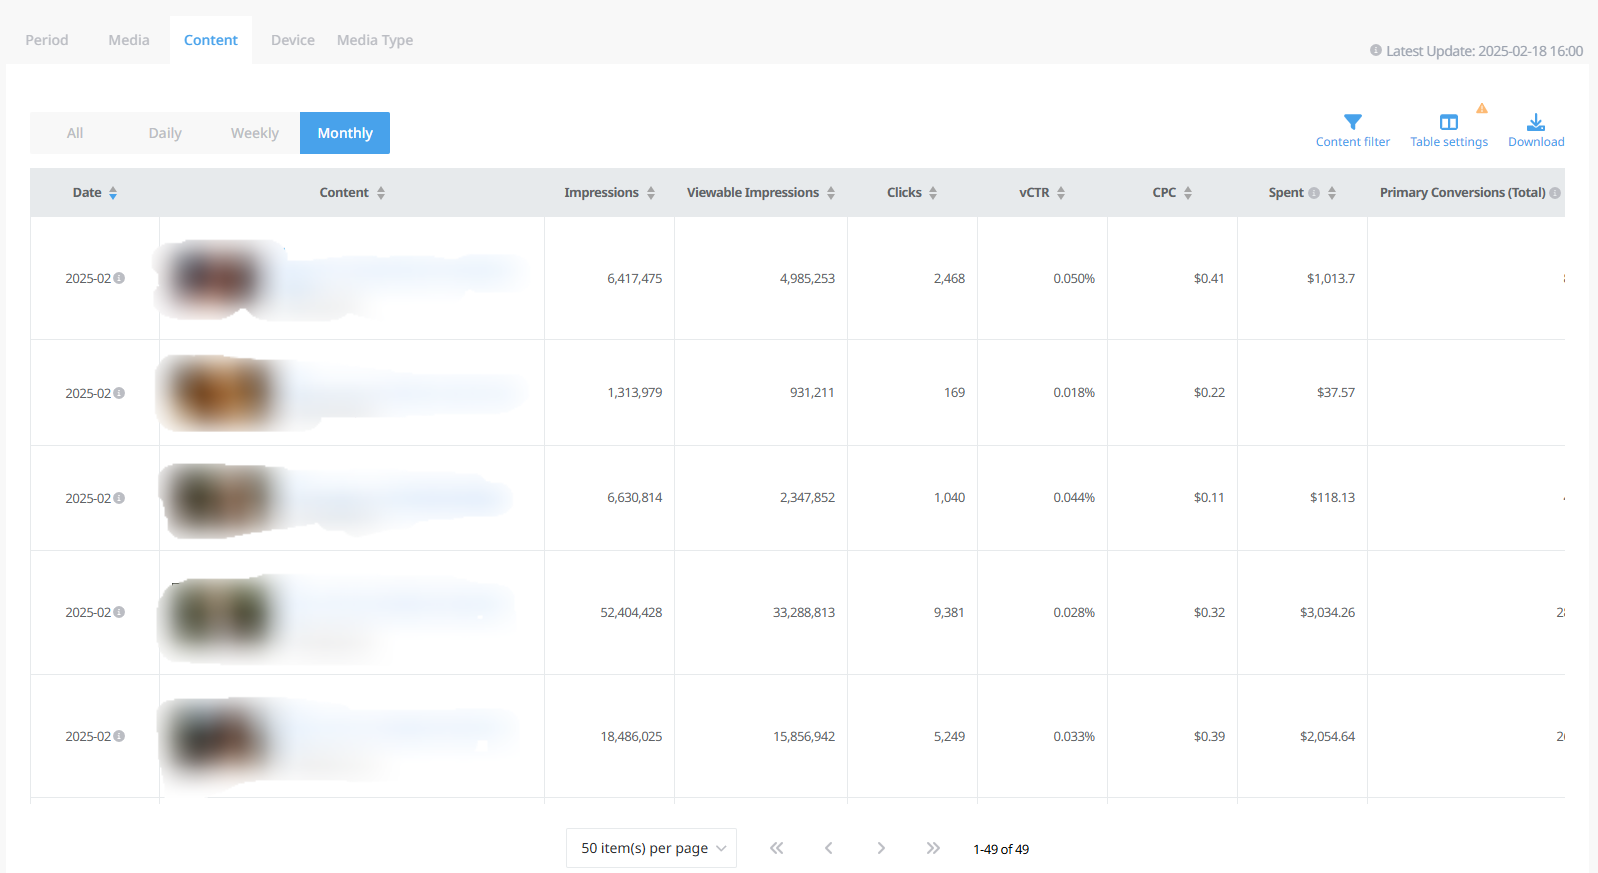Click the Download icon
Screen dimensions: 1598x873
click(1536, 122)
